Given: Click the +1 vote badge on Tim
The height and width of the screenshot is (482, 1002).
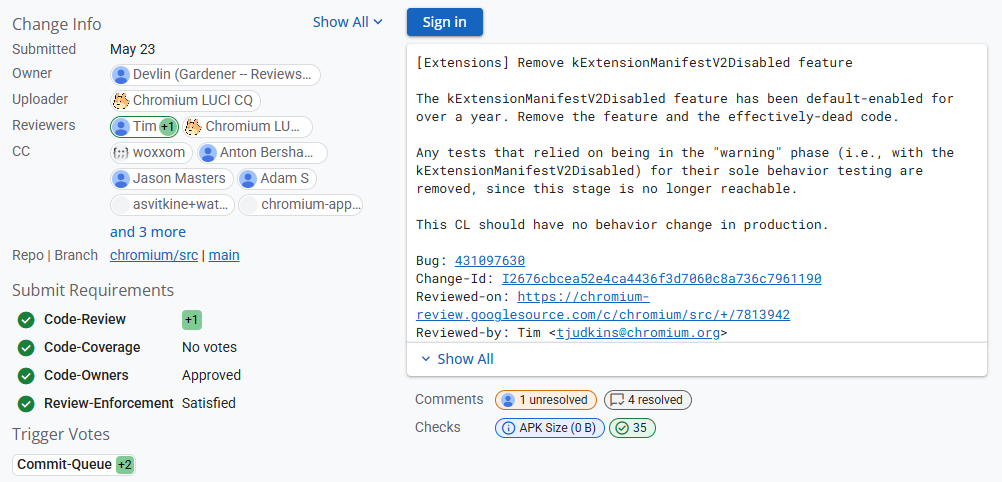Looking at the screenshot, I should [x=167, y=127].
